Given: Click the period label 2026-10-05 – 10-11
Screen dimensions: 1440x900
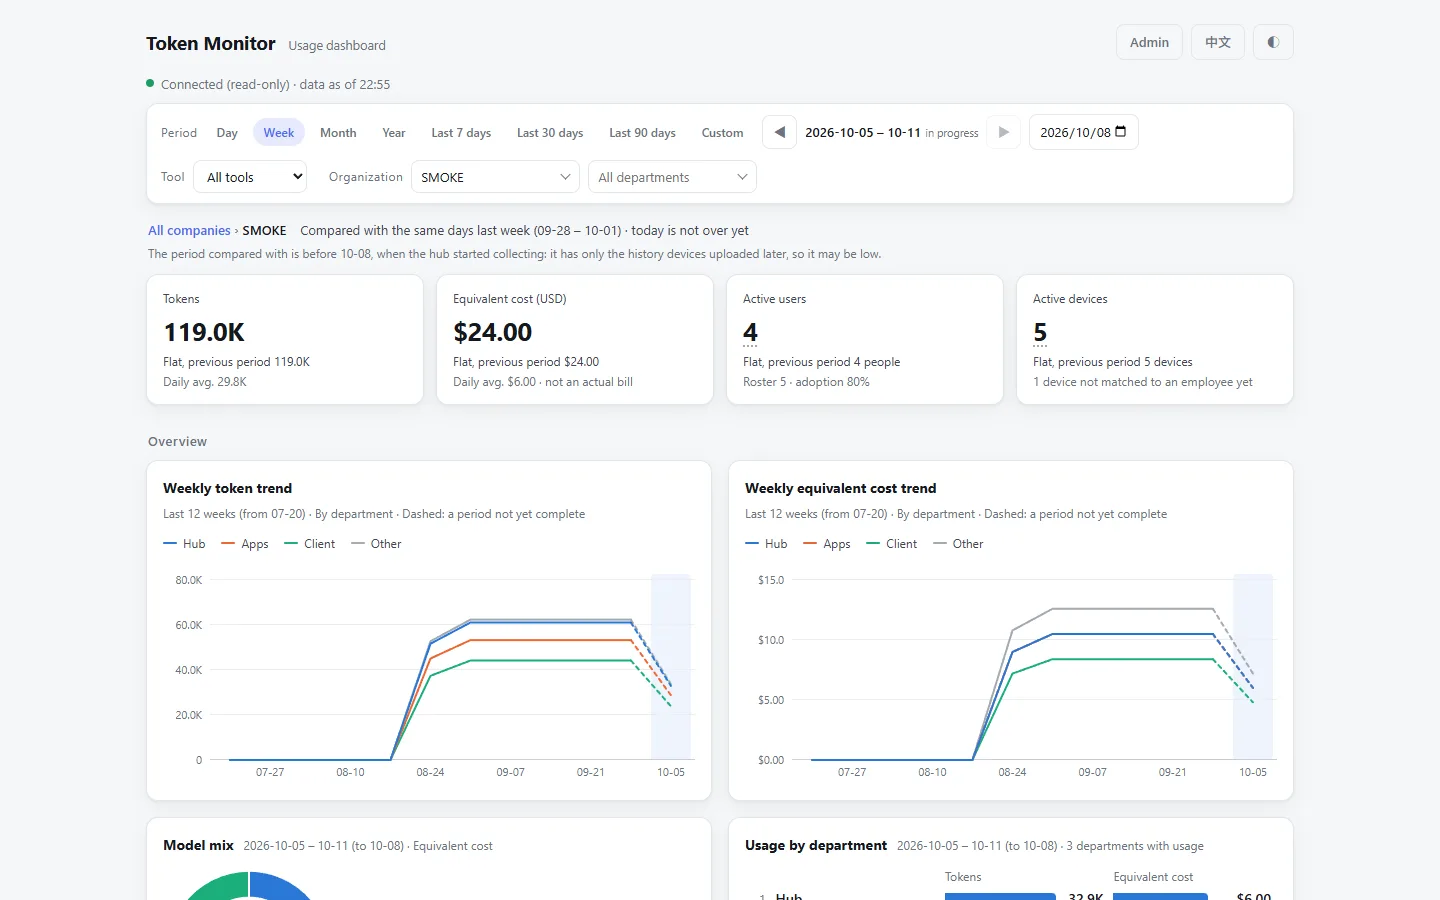Looking at the screenshot, I should (863, 133).
